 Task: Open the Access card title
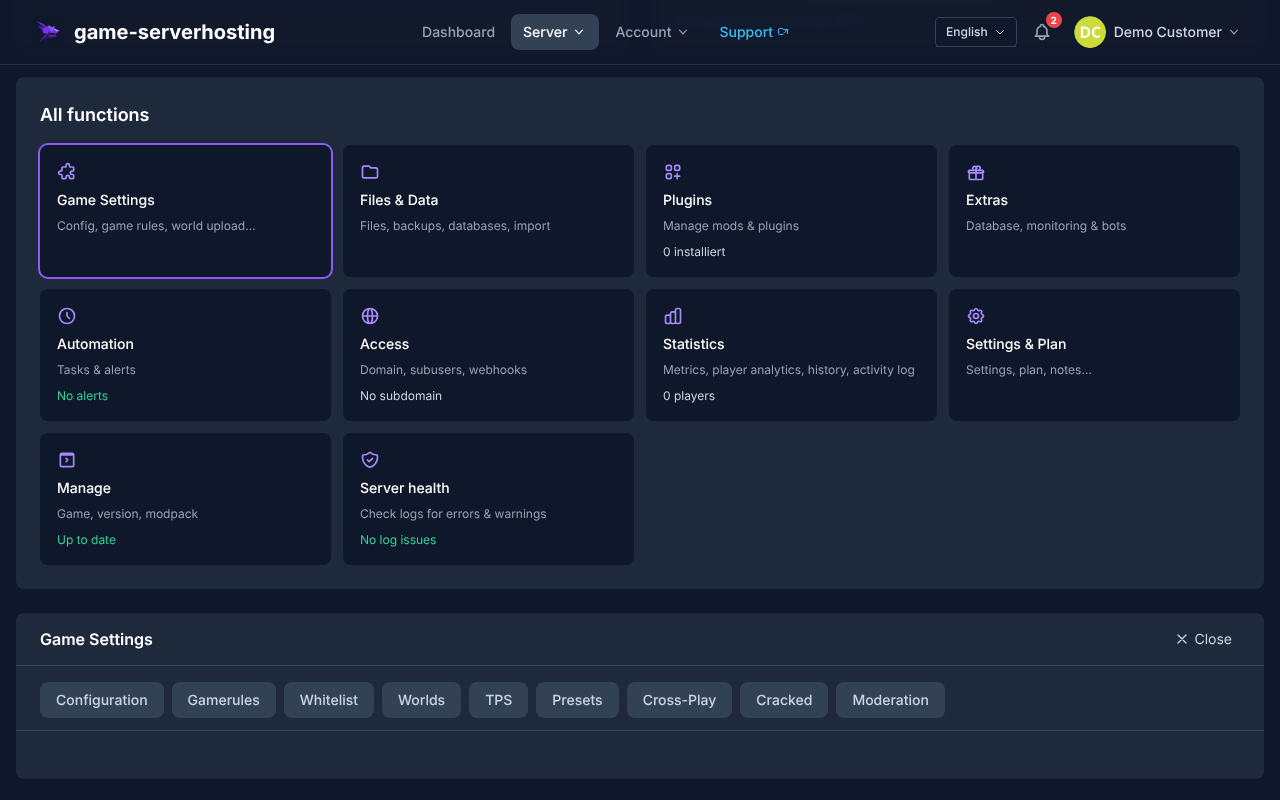click(385, 344)
